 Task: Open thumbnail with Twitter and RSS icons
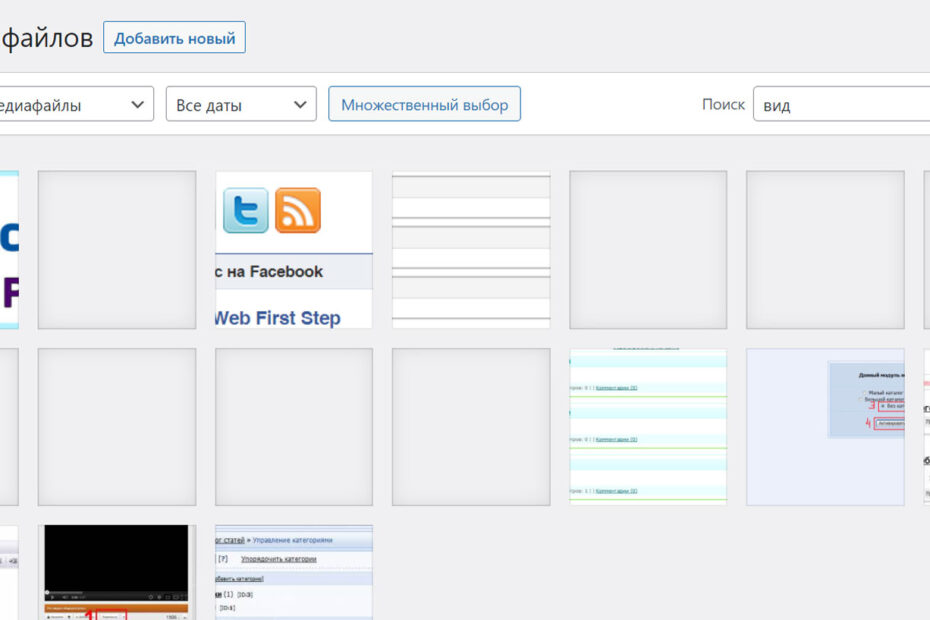click(x=294, y=250)
